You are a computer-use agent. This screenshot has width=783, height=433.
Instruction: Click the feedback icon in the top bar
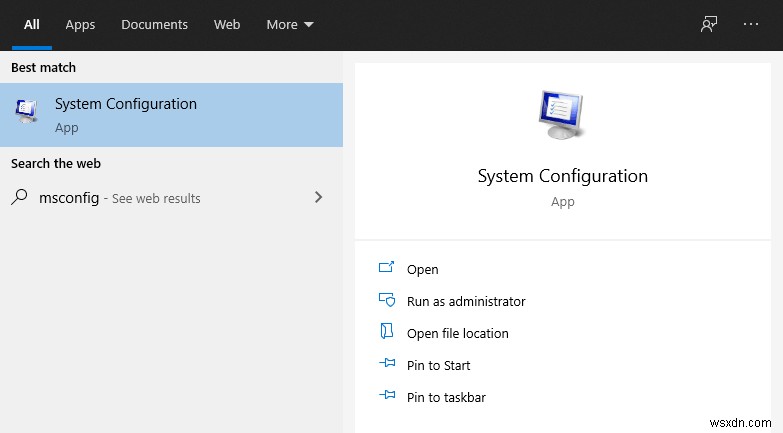click(709, 24)
